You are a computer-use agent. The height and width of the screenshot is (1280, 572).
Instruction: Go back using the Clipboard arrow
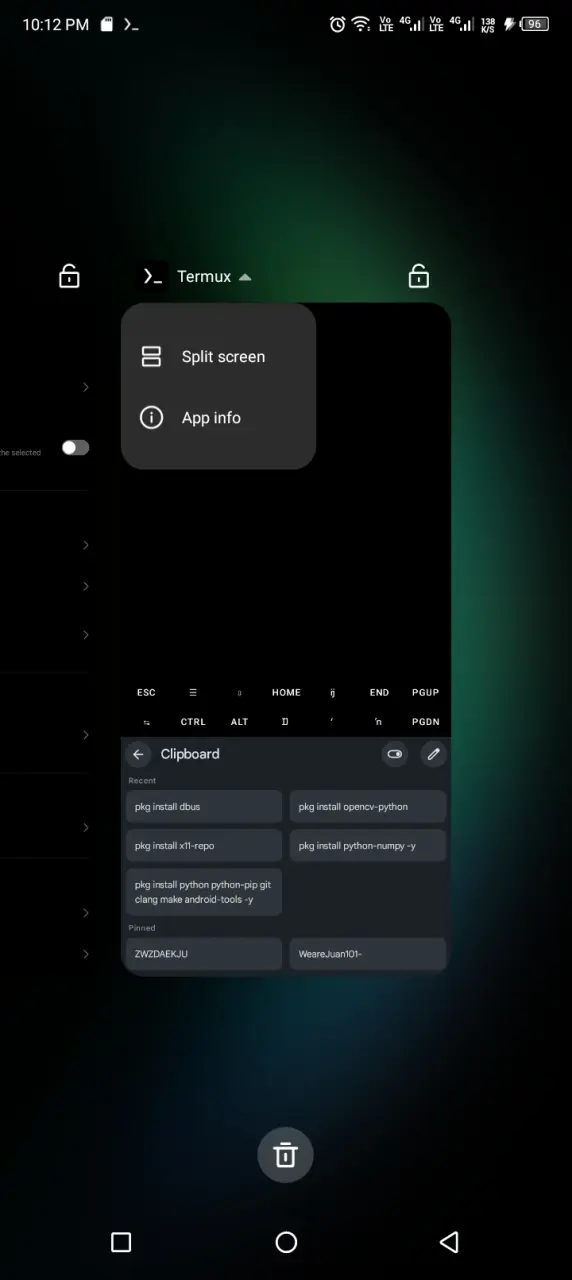point(139,755)
